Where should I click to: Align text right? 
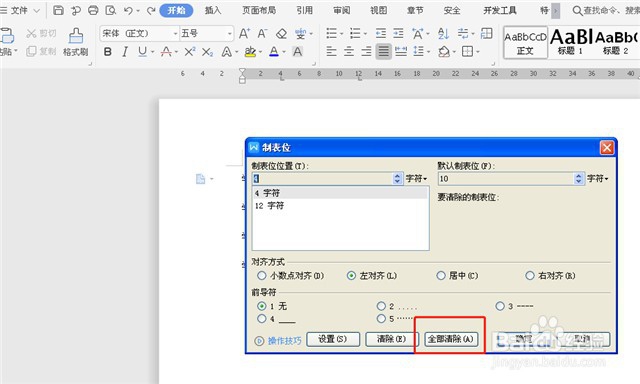367,52
